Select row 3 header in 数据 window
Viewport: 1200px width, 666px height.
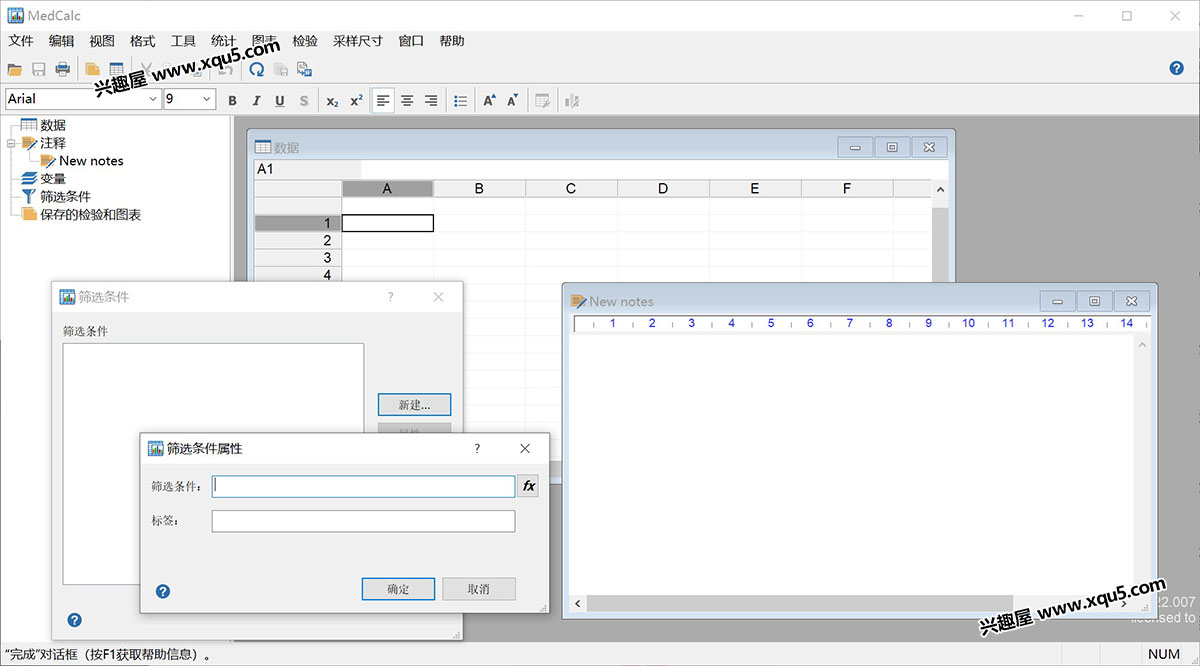click(298, 258)
